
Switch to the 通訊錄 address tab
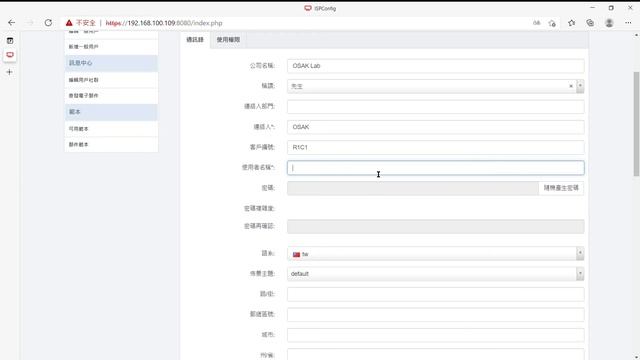pos(195,40)
